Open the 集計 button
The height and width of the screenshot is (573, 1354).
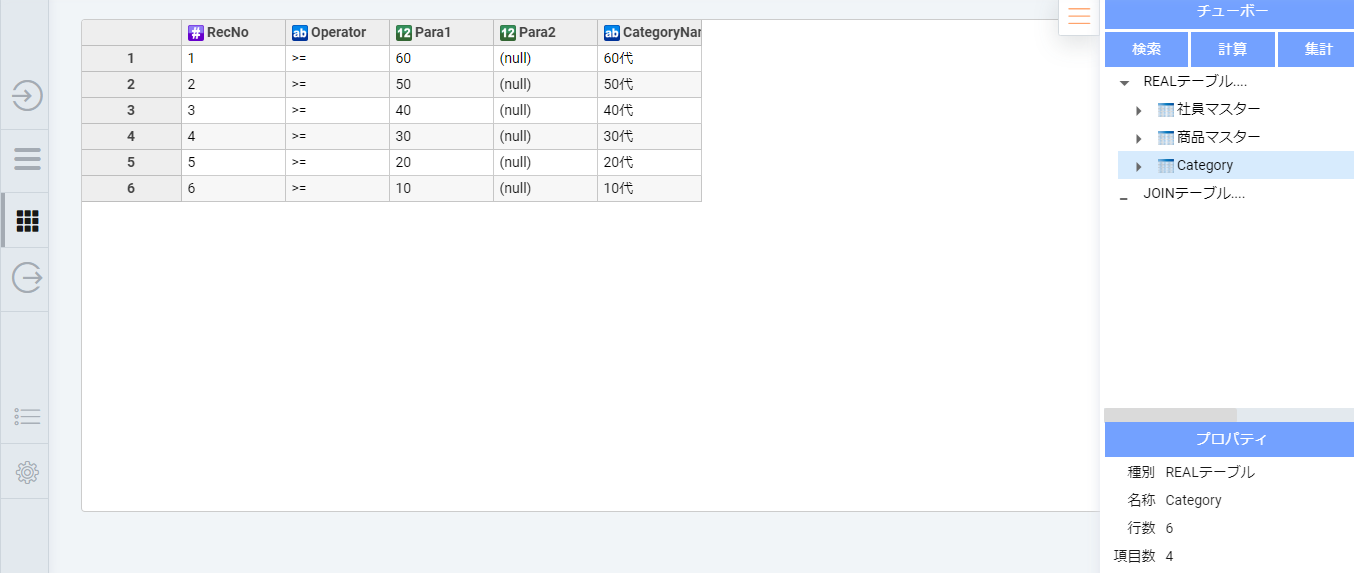[1317, 49]
